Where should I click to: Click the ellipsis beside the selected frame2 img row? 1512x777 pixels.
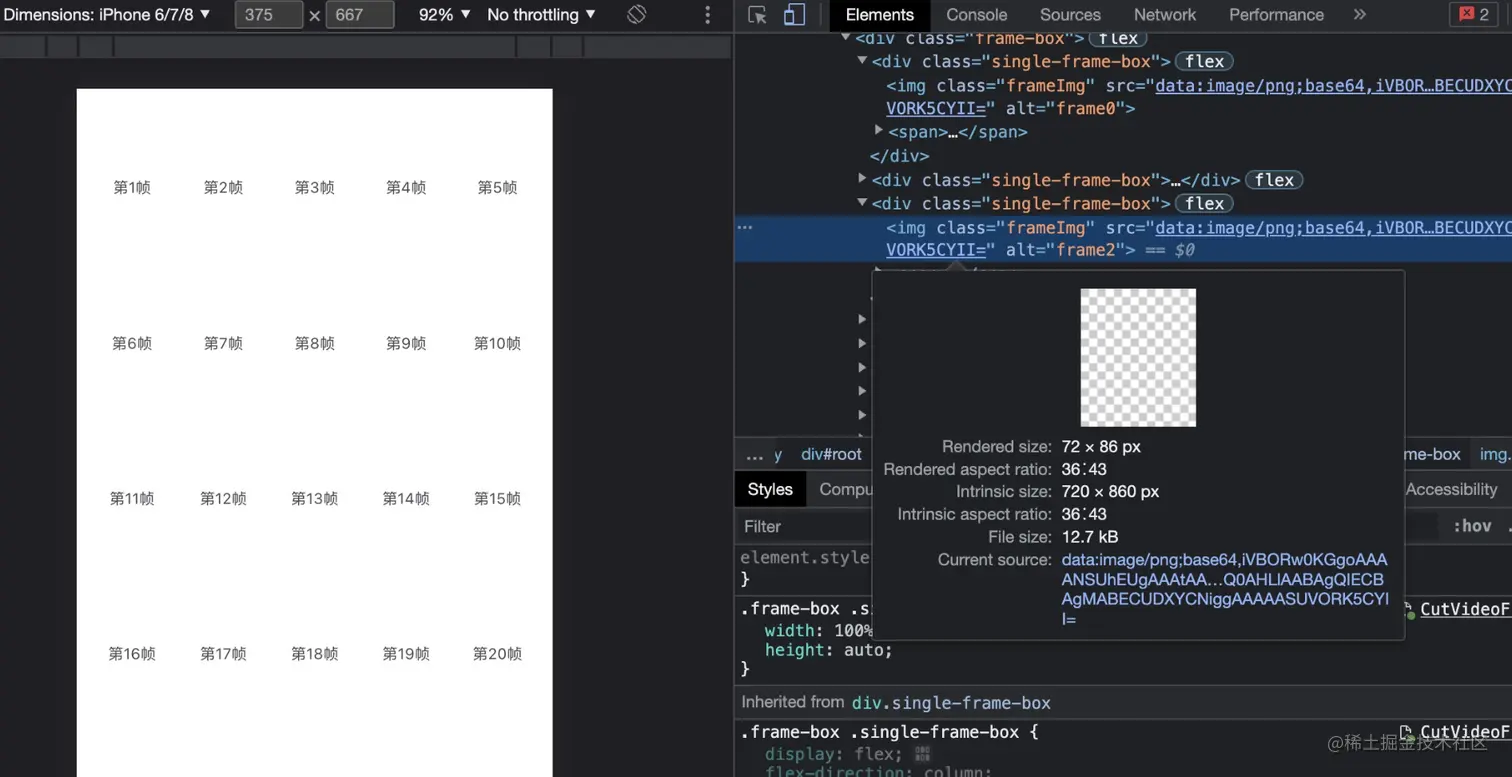coord(745,228)
